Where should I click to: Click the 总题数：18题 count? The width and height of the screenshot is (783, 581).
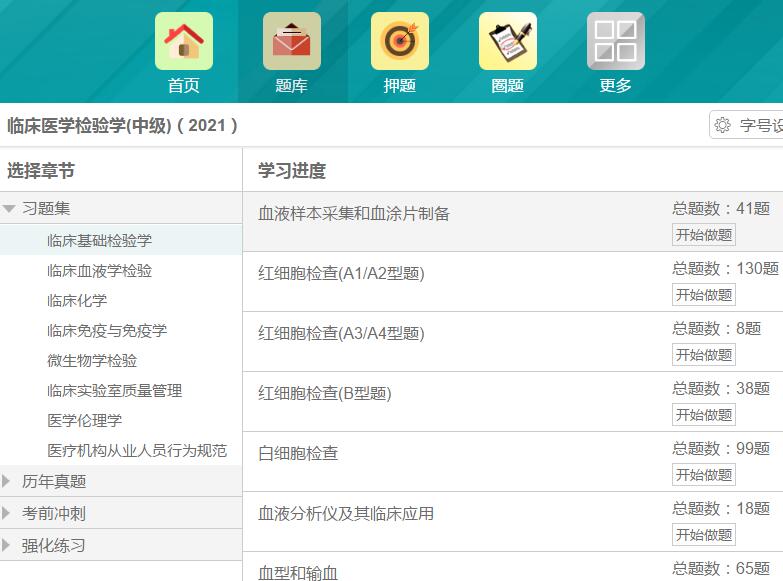(721, 508)
